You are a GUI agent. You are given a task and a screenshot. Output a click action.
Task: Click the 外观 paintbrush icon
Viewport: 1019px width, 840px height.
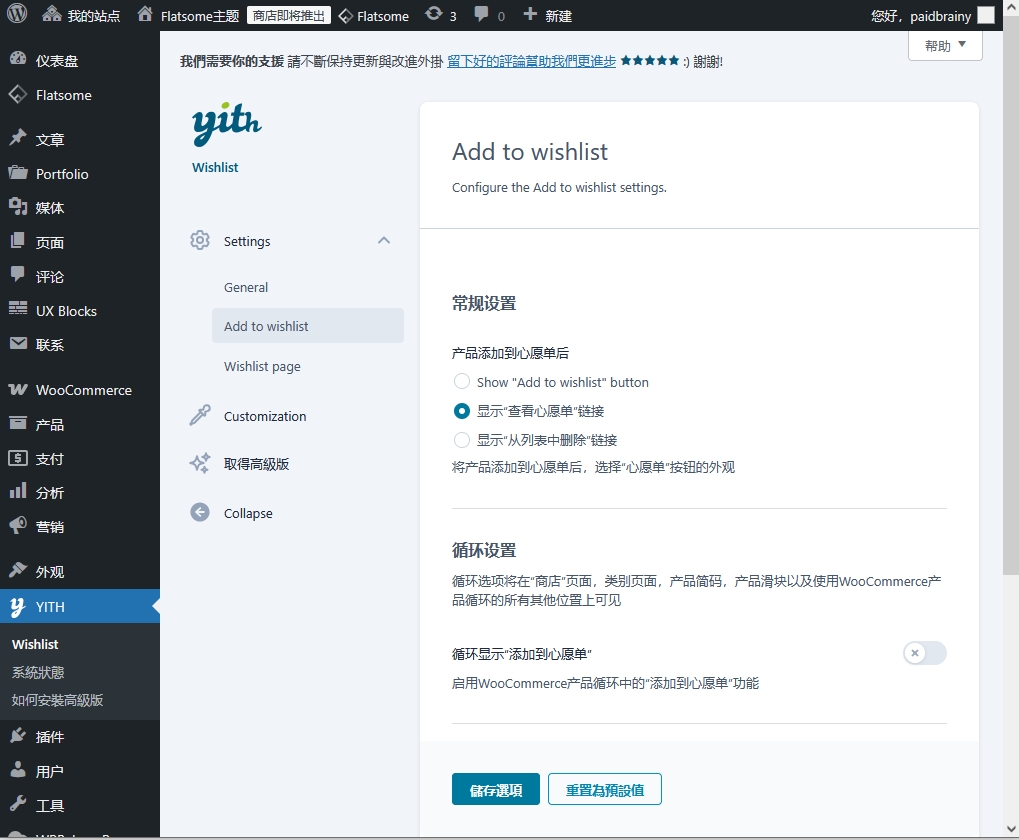coord(18,571)
